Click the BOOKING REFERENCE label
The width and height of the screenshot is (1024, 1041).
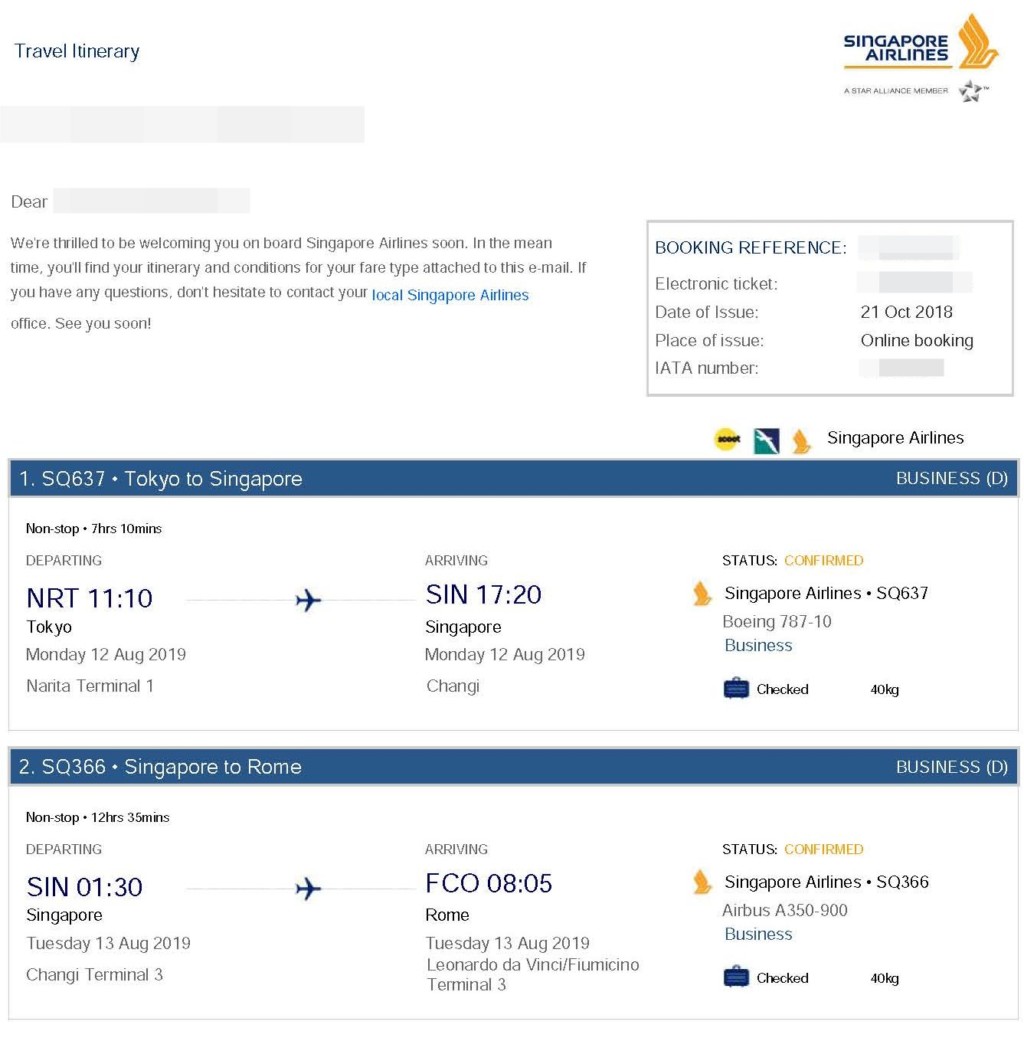point(750,248)
